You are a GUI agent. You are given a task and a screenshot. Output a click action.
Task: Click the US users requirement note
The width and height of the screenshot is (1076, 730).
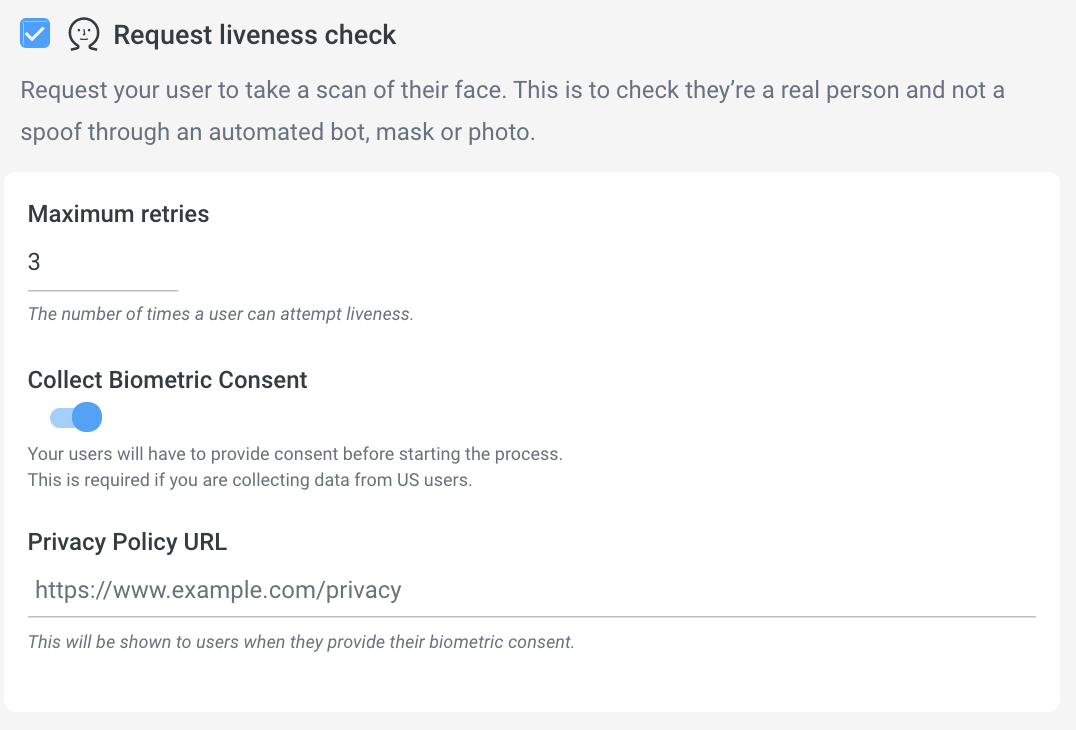coord(250,480)
